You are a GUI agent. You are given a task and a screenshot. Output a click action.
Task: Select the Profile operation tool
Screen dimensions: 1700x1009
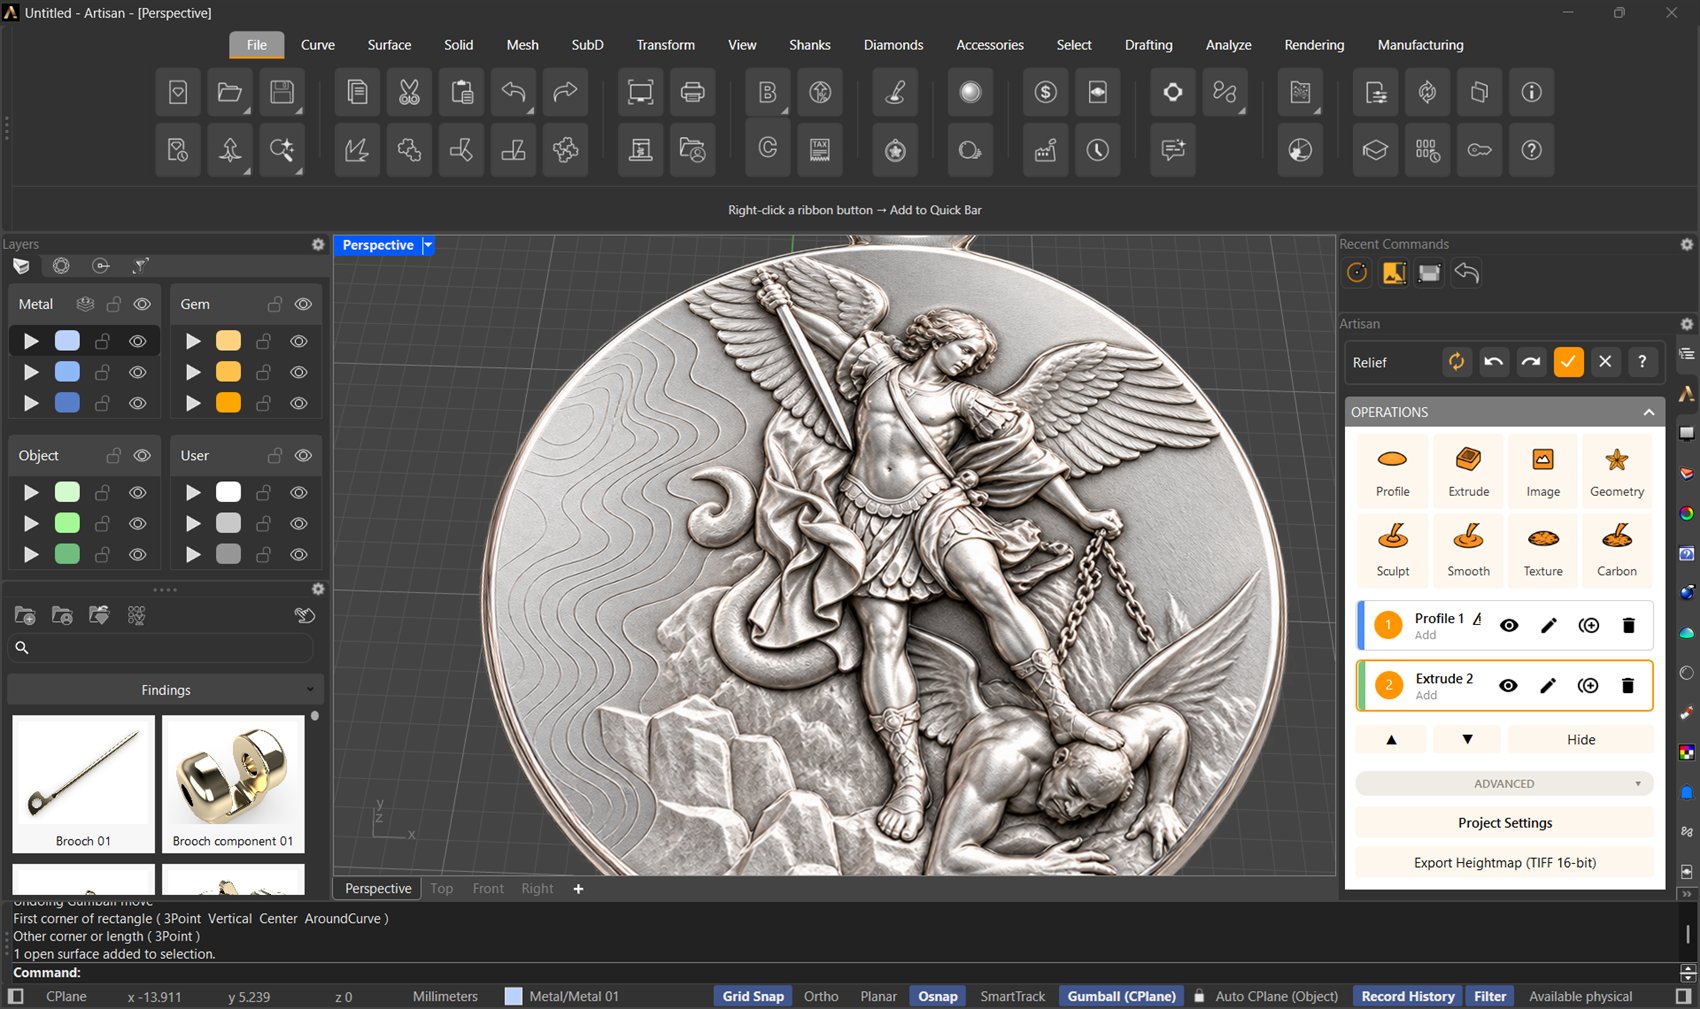point(1392,472)
